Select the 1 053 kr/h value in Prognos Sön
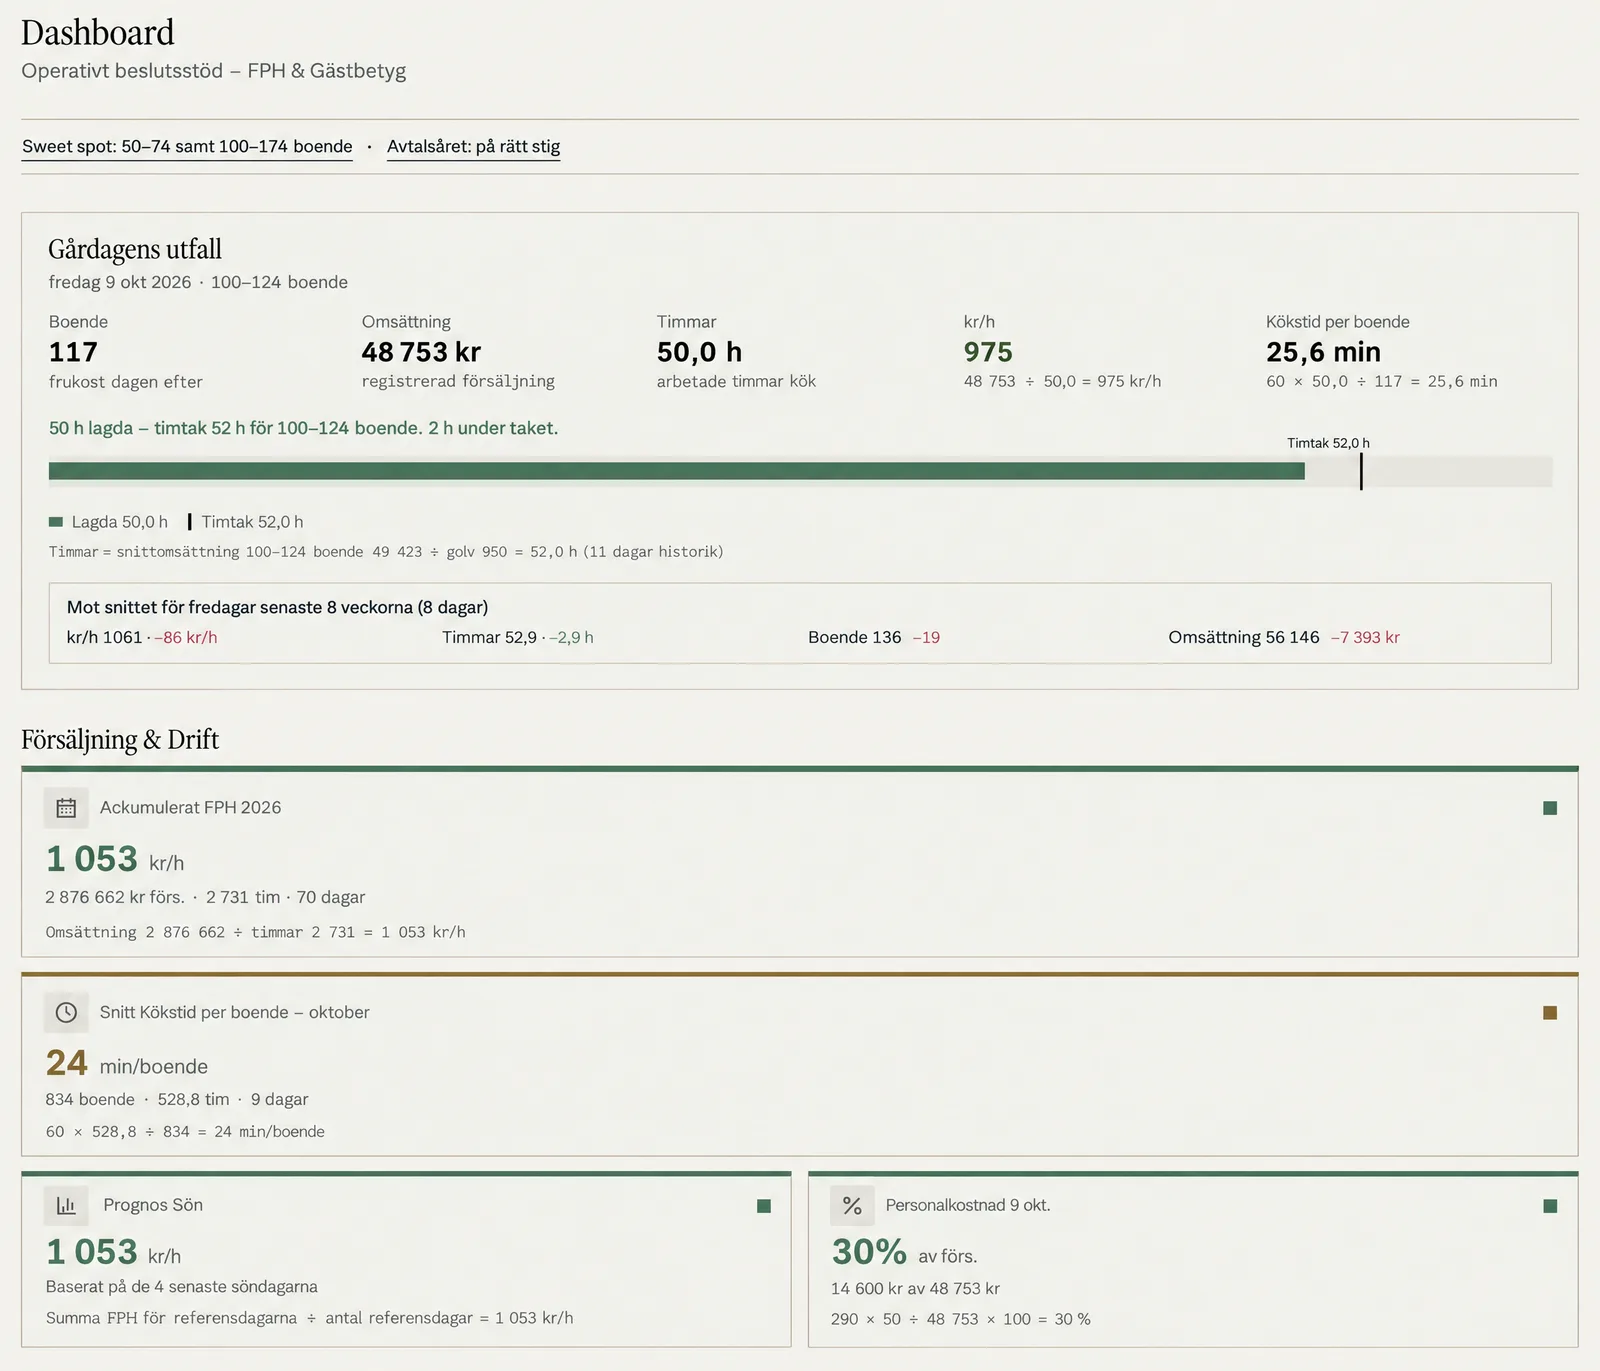 114,1253
